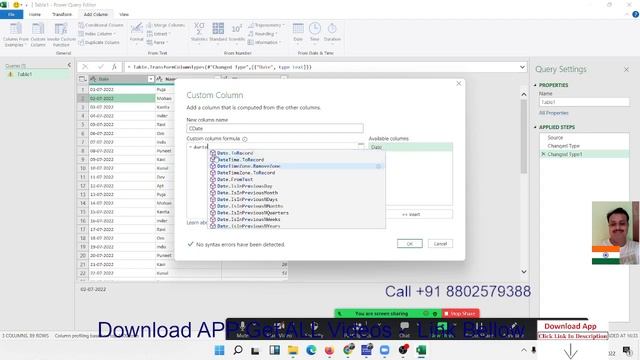Image resolution: width=640 pixels, height=360 pixels.
Task: Click Column From Examples ribbon icon
Action: pos(16,34)
